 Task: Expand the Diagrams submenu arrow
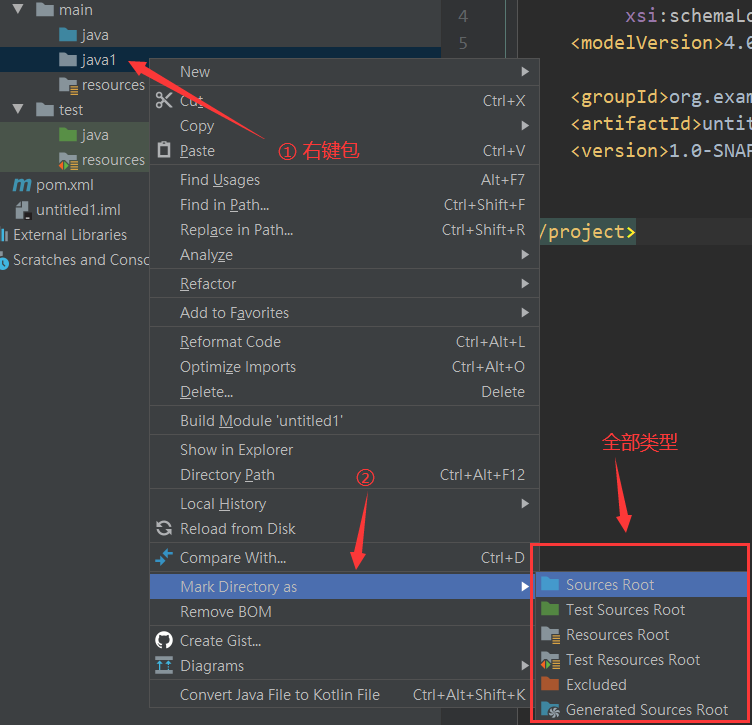click(525, 665)
